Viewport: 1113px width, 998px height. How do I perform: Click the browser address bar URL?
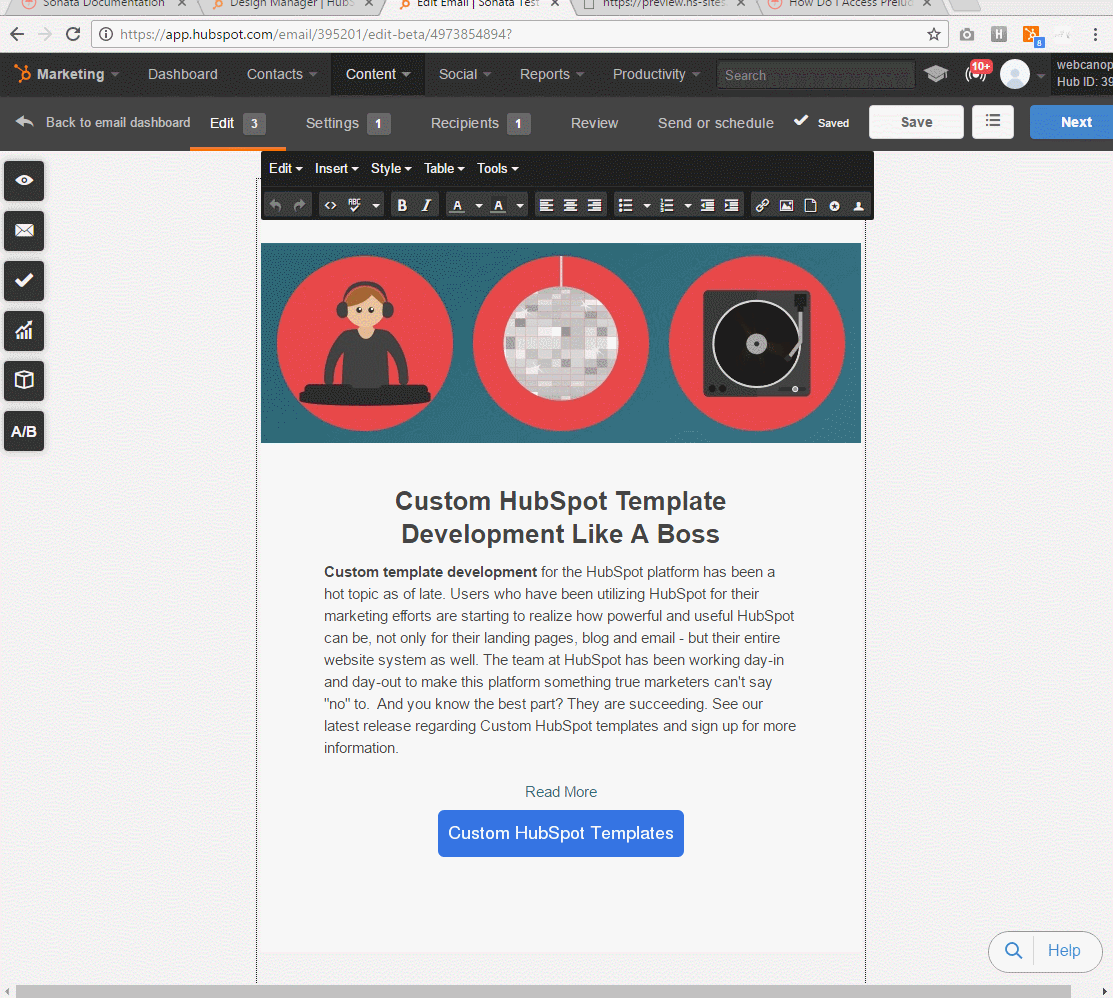coord(316,34)
